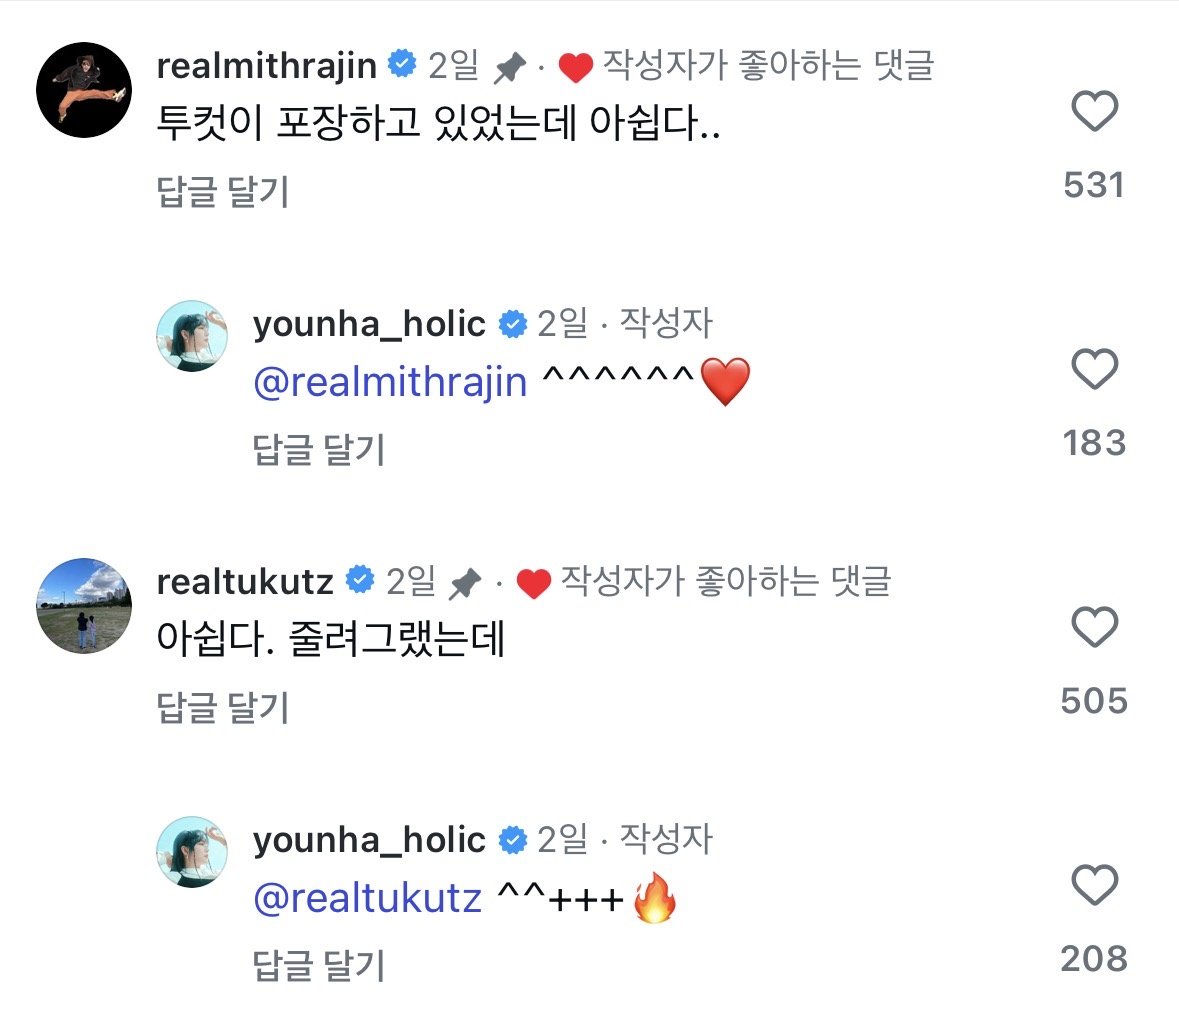
Task: Open the realtukutz username link
Action: tap(245, 582)
